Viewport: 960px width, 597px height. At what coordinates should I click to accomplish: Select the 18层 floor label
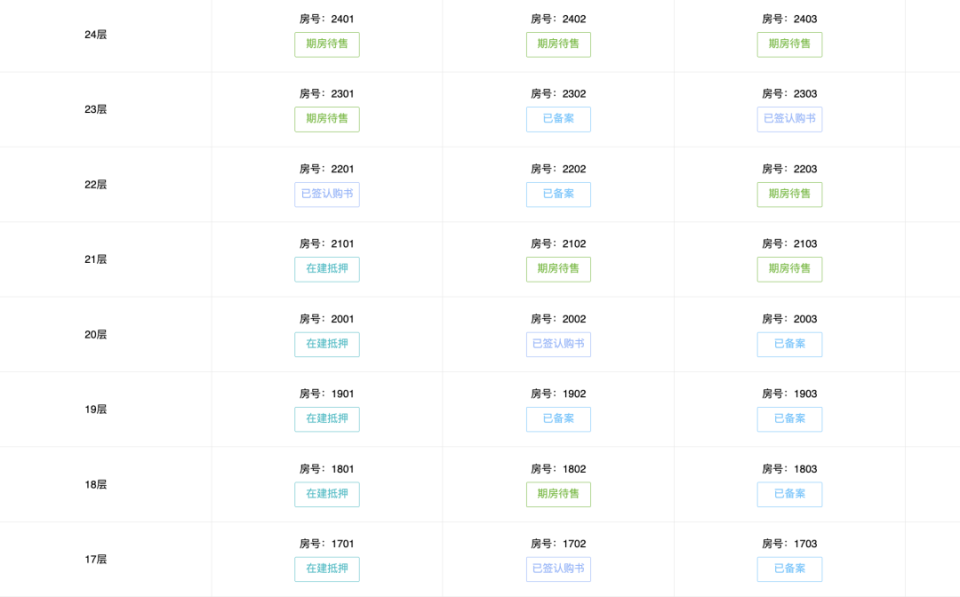(96, 485)
